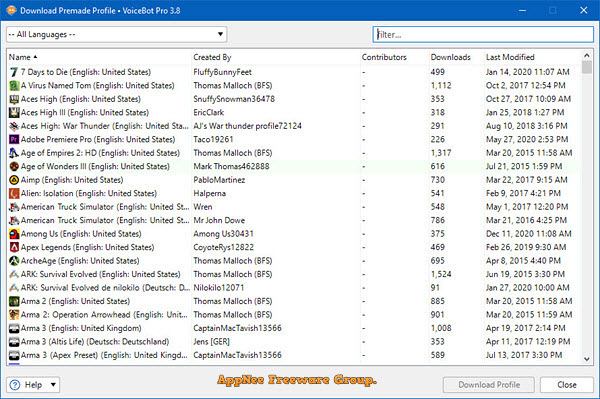This screenshot has height=399, width=600.
Task: Click creator AJ's War thunder profile72124
Action: [x=248, y=126]
